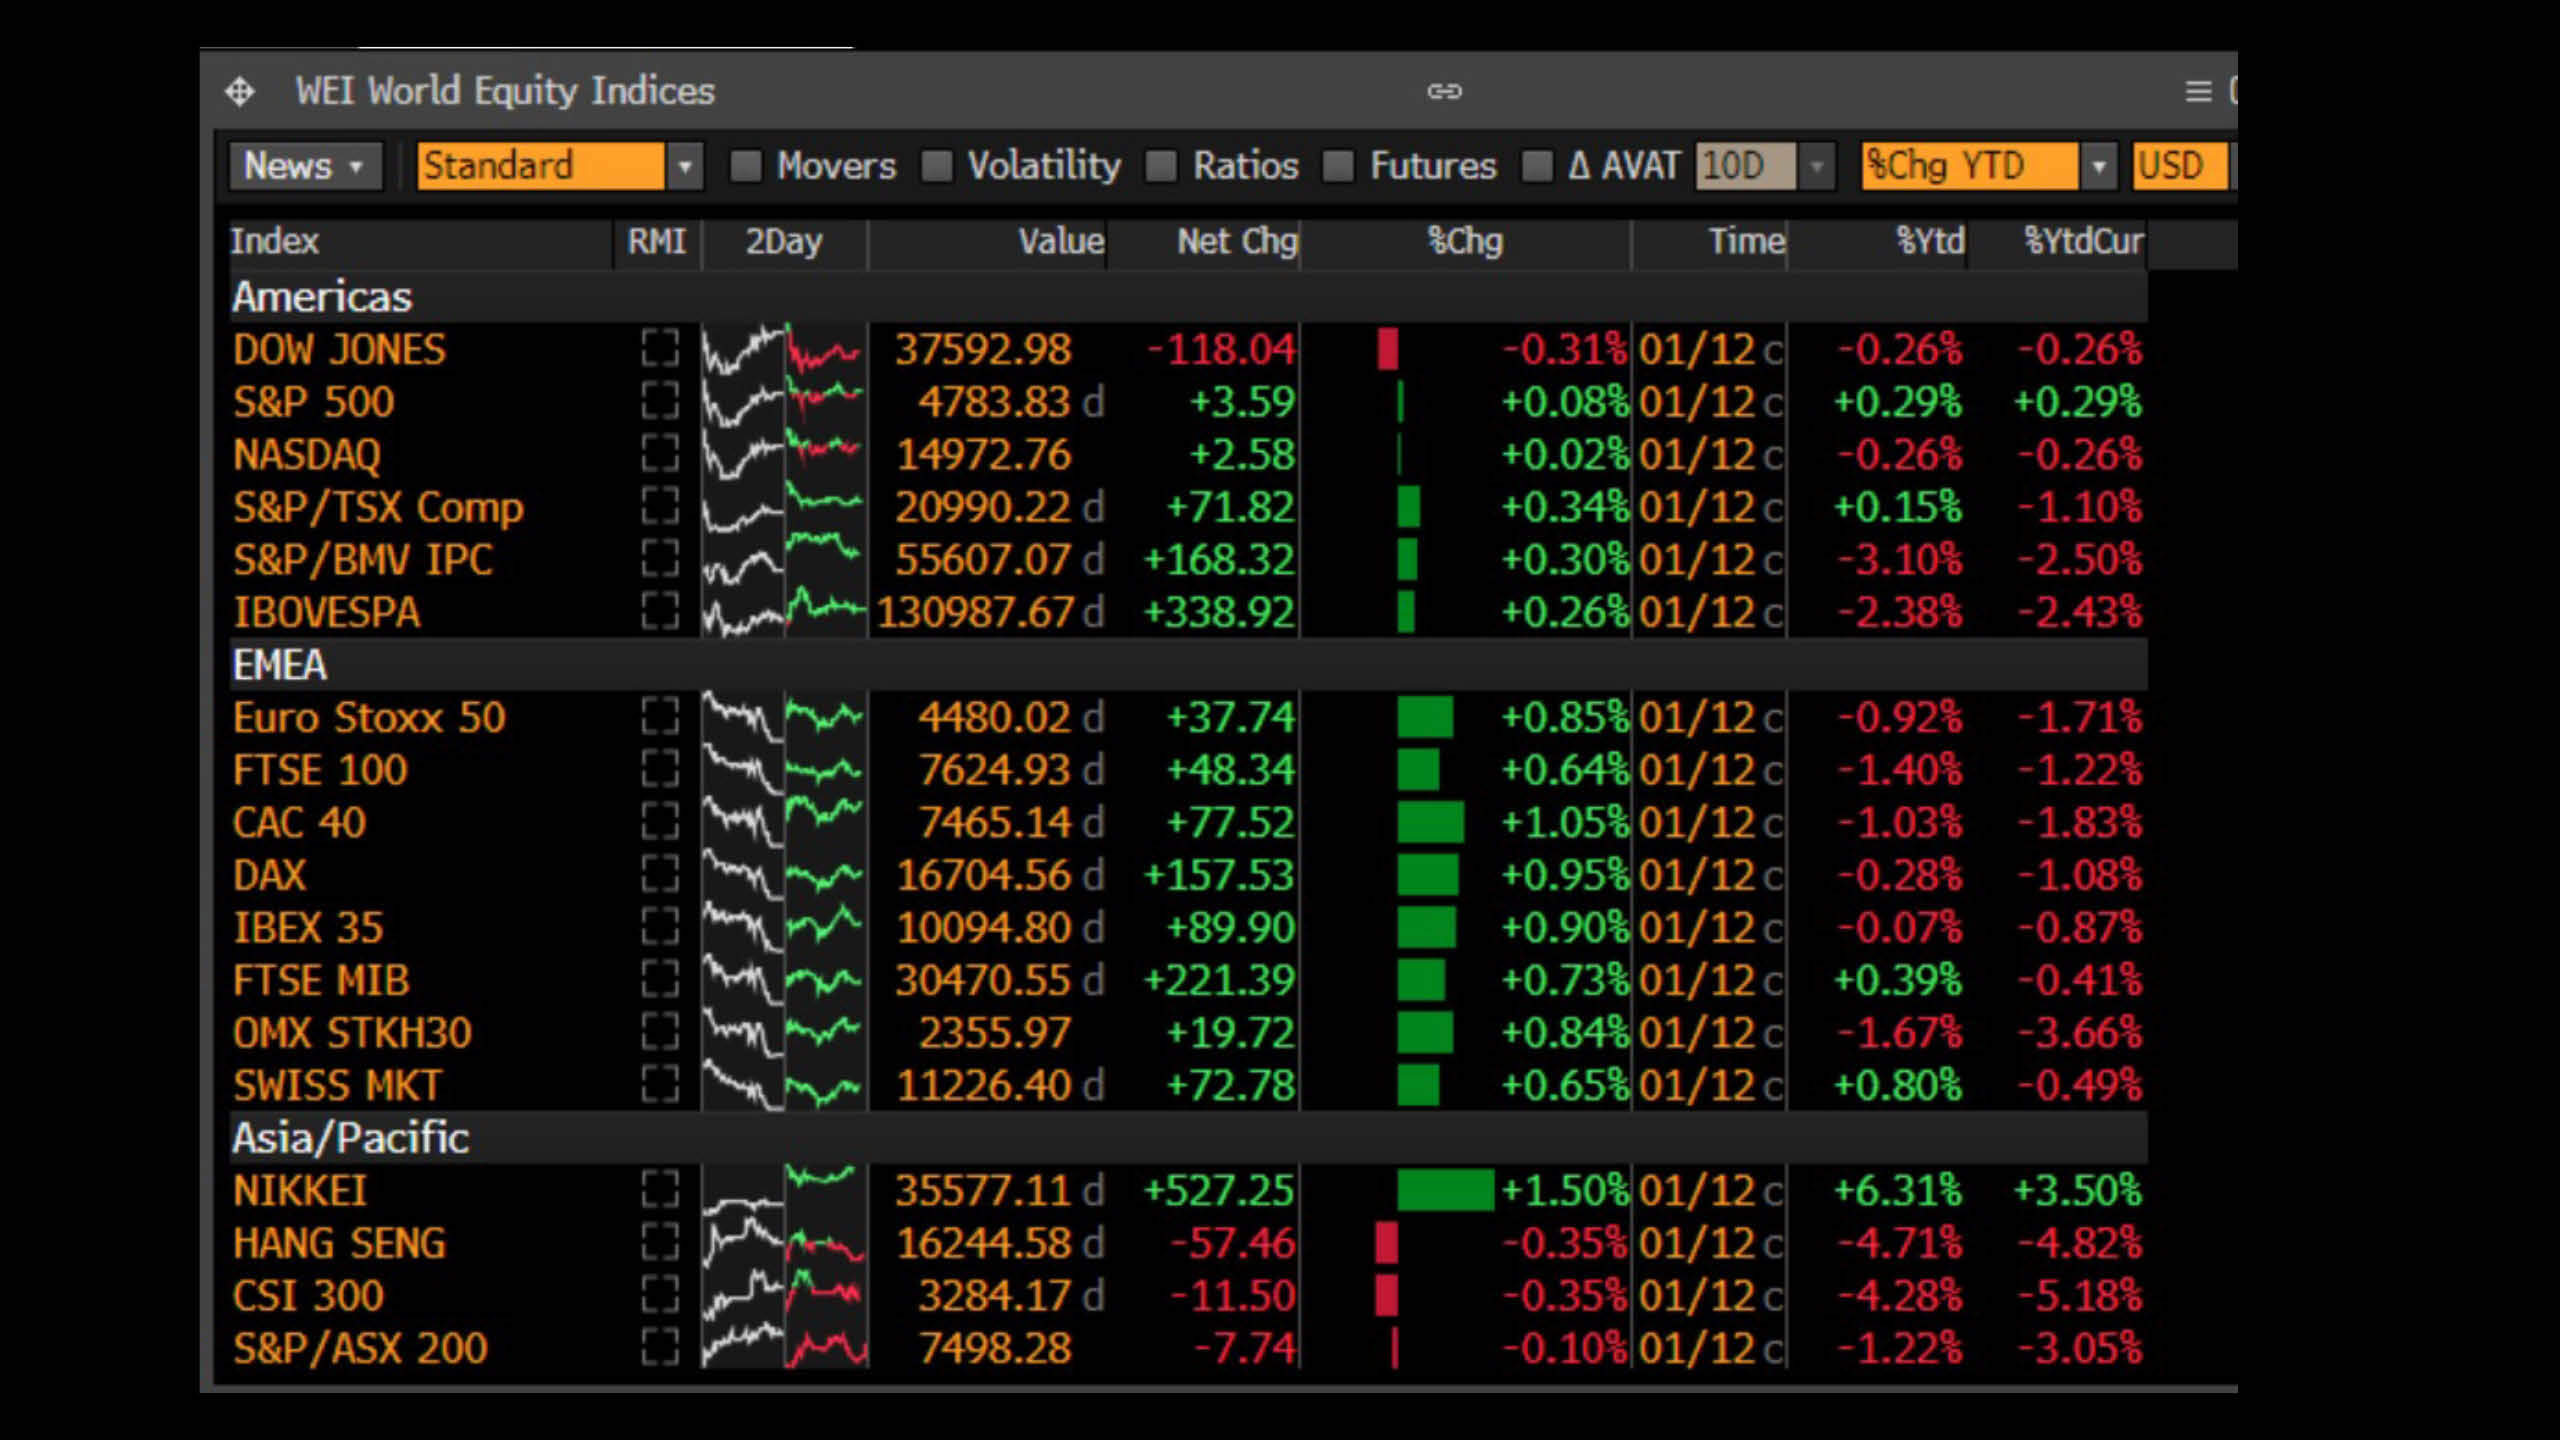
Task: Enable the Futures checkbox
Action: coord(1338,166)
